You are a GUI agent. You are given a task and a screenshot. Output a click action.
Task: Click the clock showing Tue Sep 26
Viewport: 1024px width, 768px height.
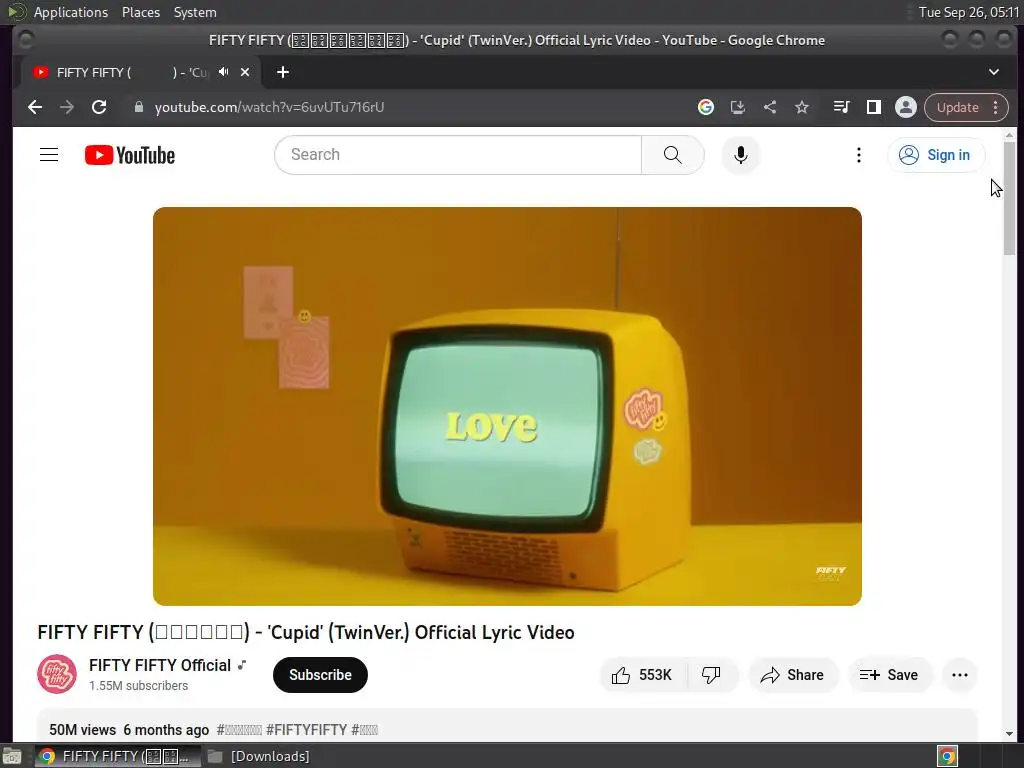(x=969, y=12)
